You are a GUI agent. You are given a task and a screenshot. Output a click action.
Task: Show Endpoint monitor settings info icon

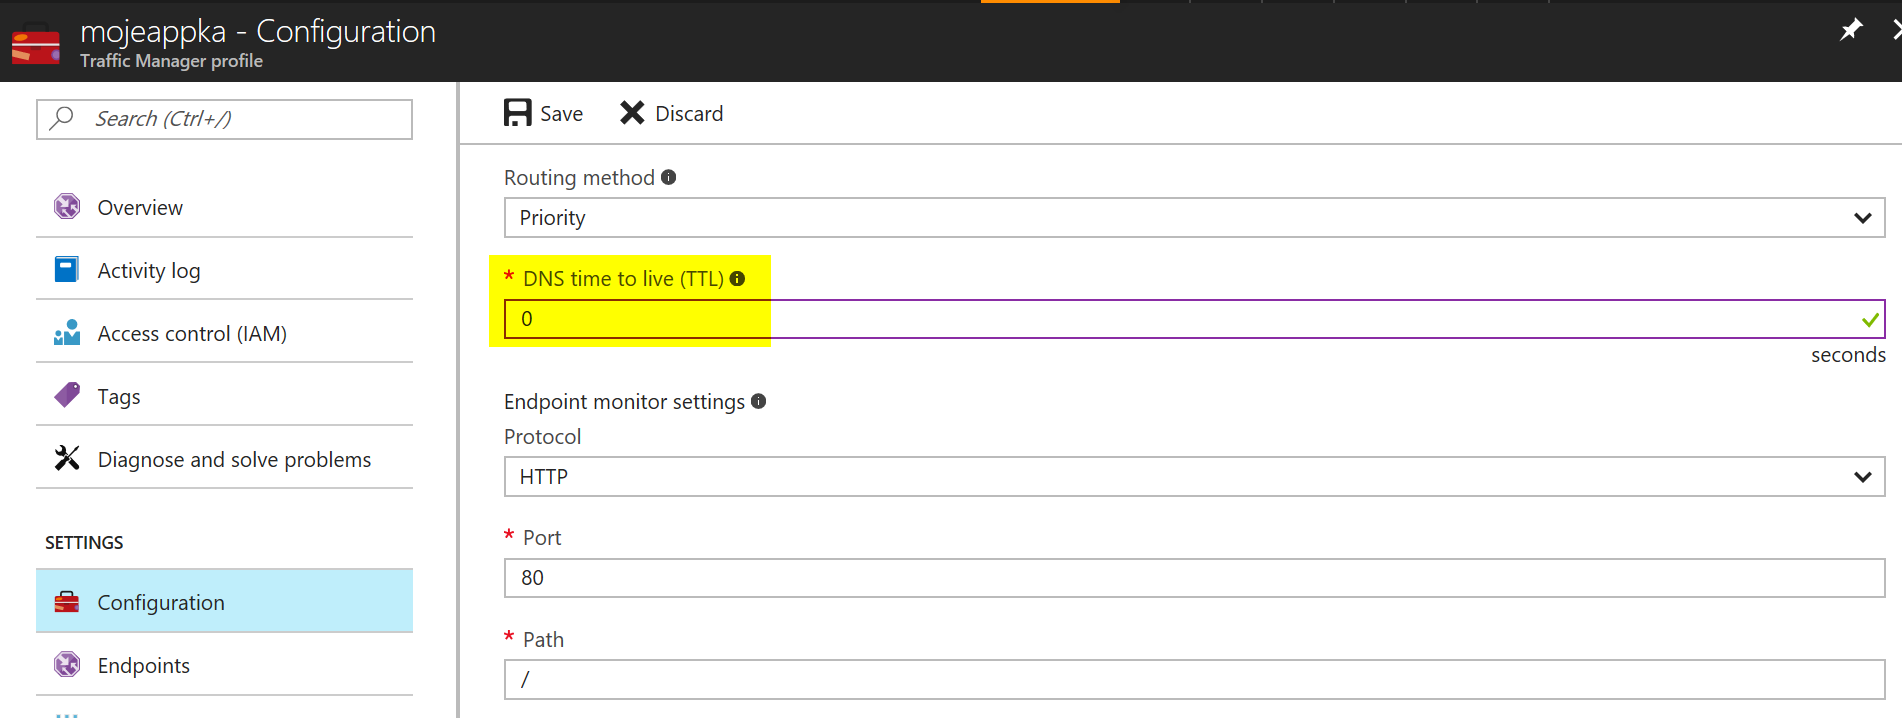click(759, 401)
